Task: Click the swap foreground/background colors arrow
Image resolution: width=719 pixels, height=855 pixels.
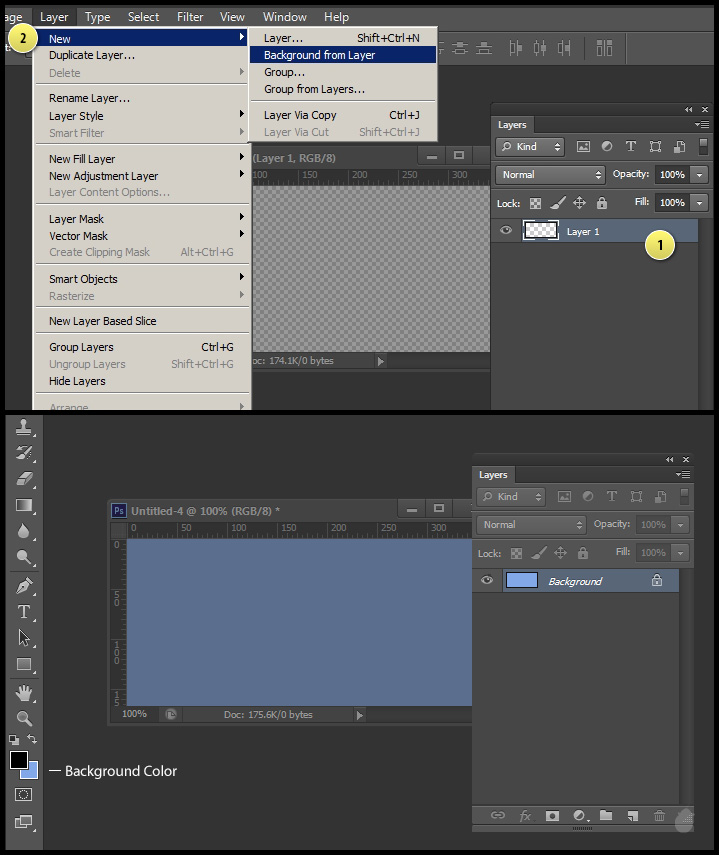Action: [33, 739]
